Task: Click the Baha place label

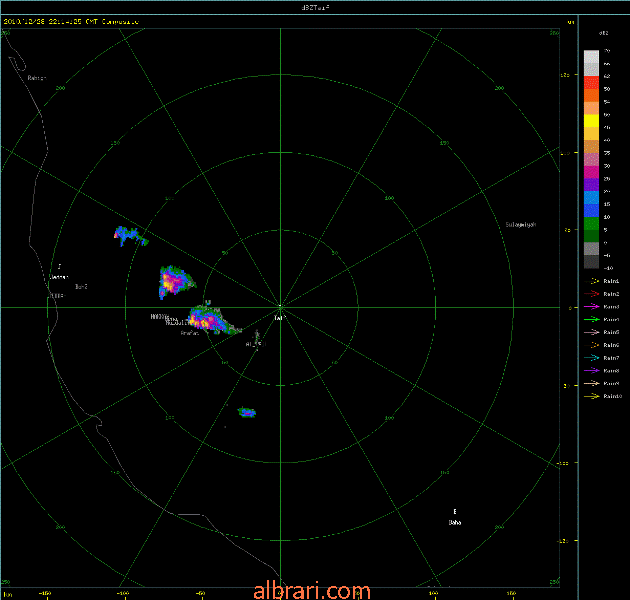Action: pos(455,522)
